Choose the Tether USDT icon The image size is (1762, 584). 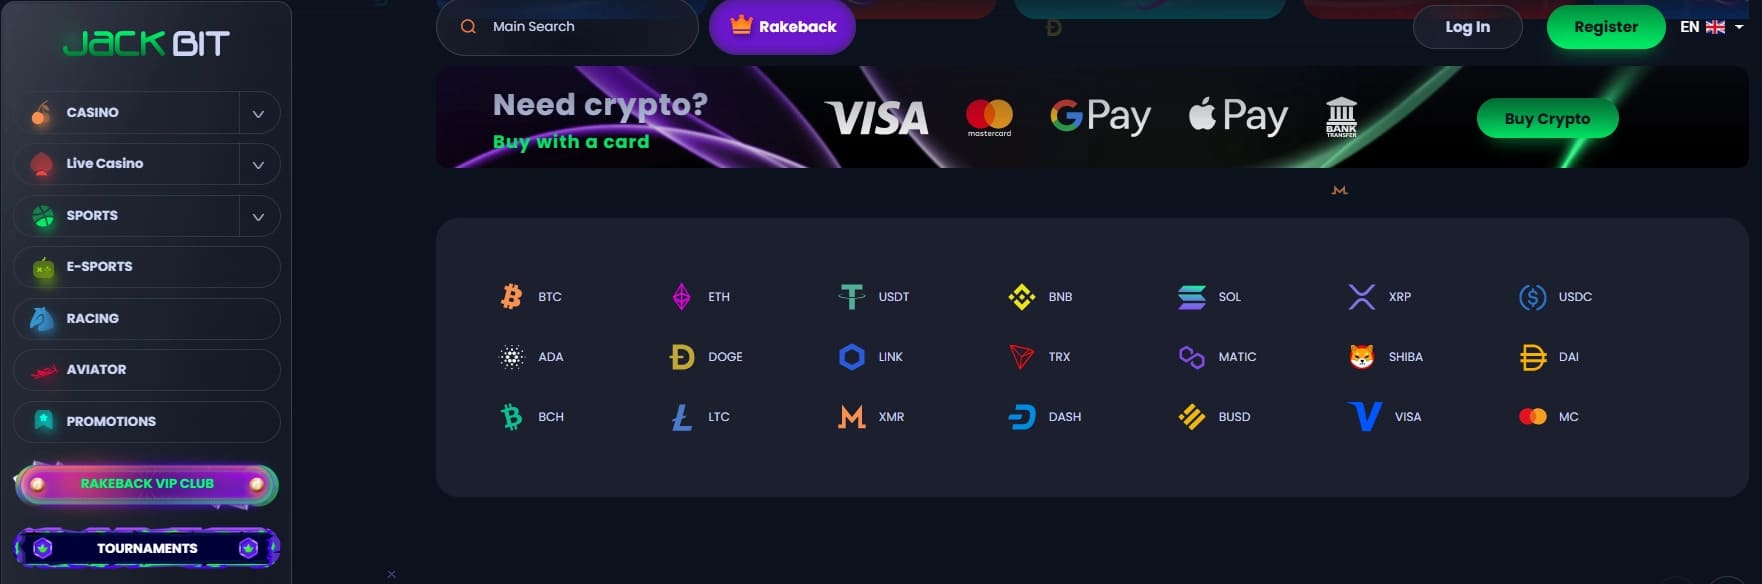coord(851,296)
